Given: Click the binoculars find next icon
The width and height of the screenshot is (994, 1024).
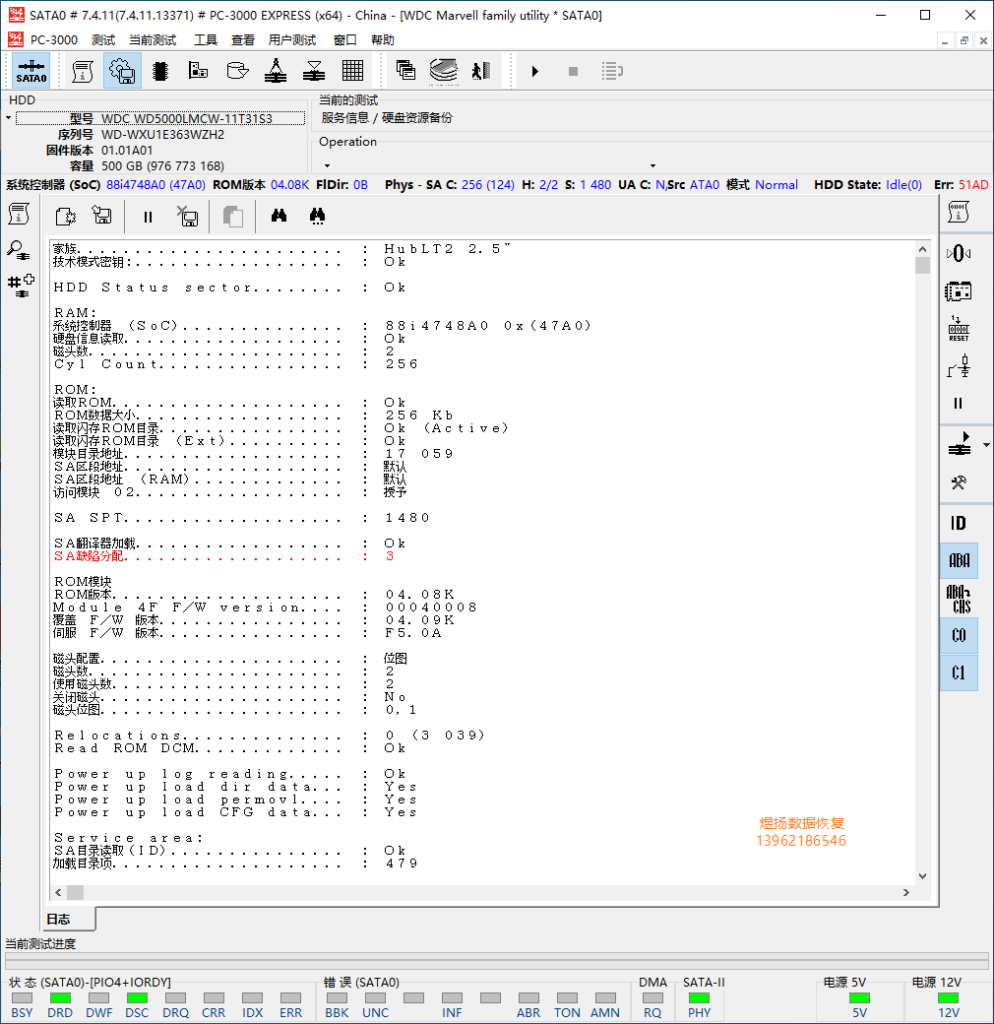Looking at the screenshot, I should coord(317,216).
